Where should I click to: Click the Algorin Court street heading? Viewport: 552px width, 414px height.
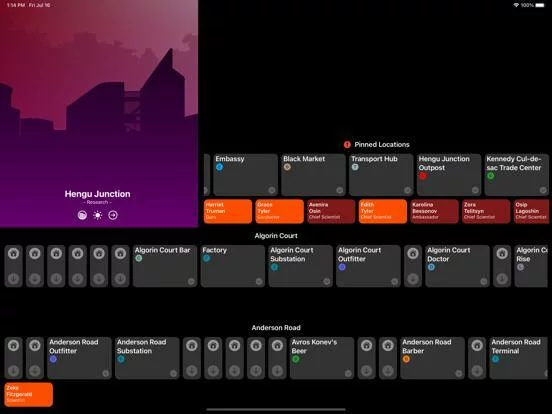point(276,236)
